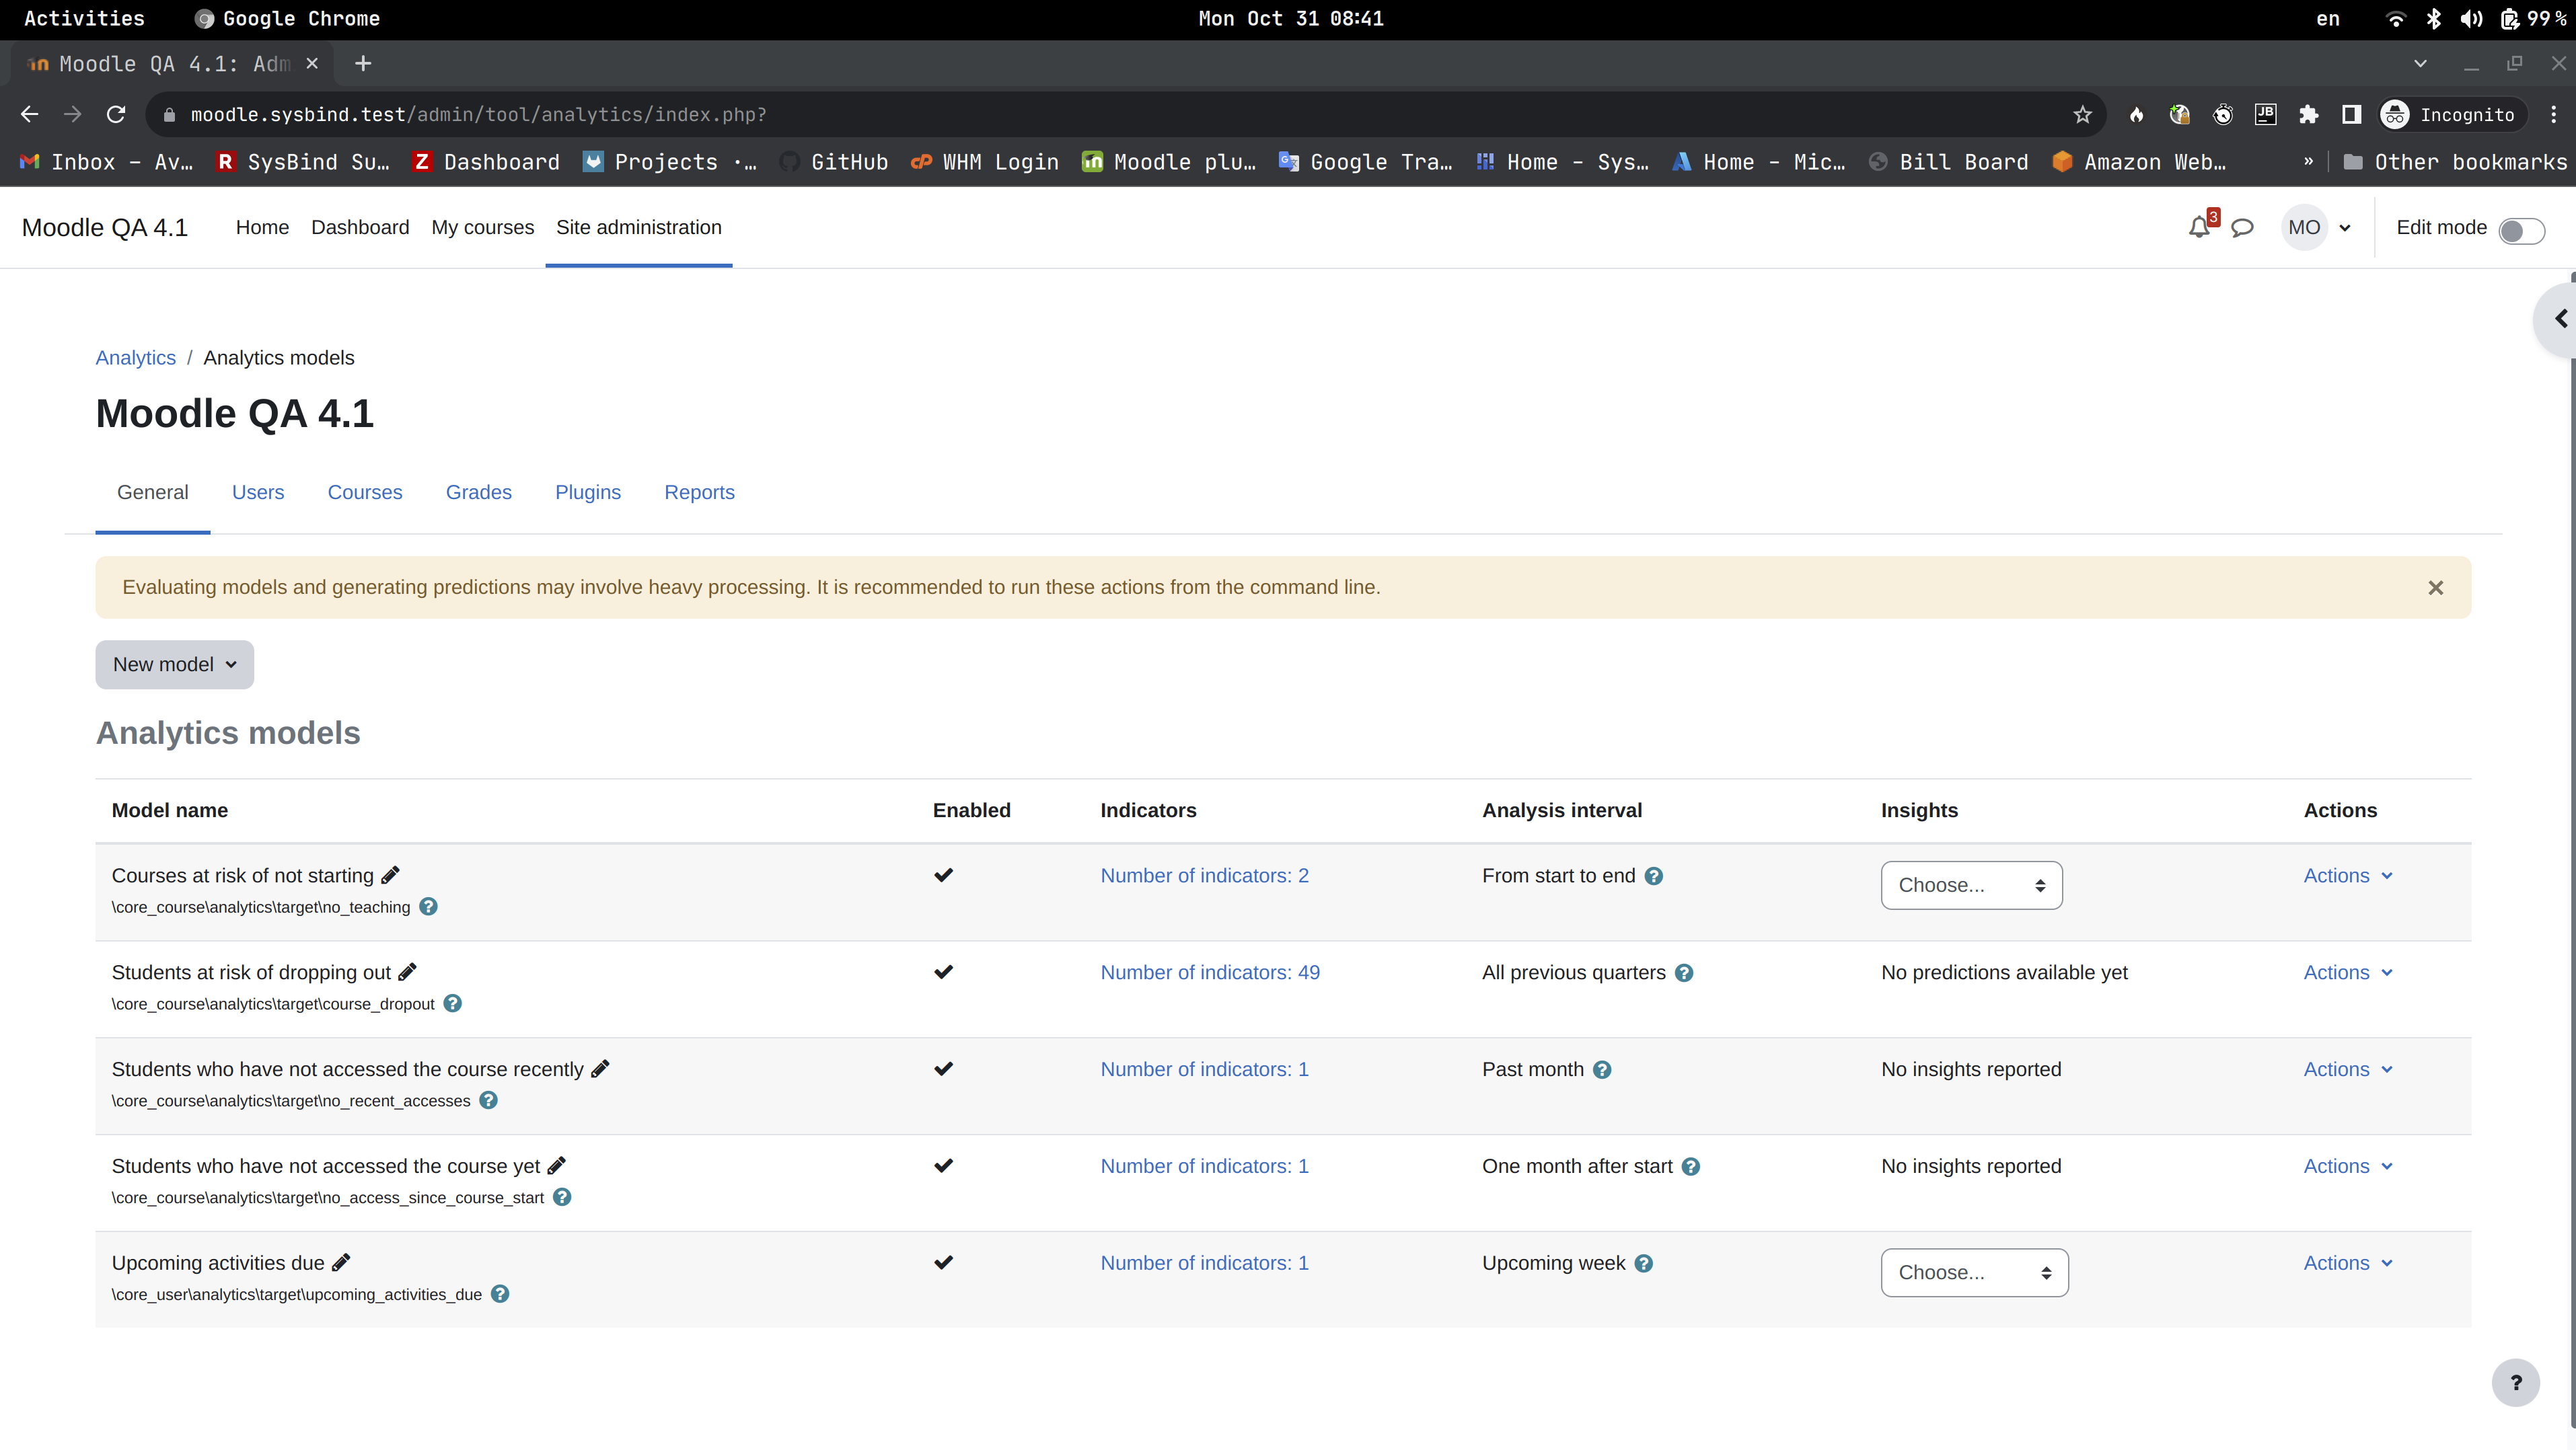2576x1450 pixels.
Task: Edit name of Upcoming activities due model
Action: 341,1263
